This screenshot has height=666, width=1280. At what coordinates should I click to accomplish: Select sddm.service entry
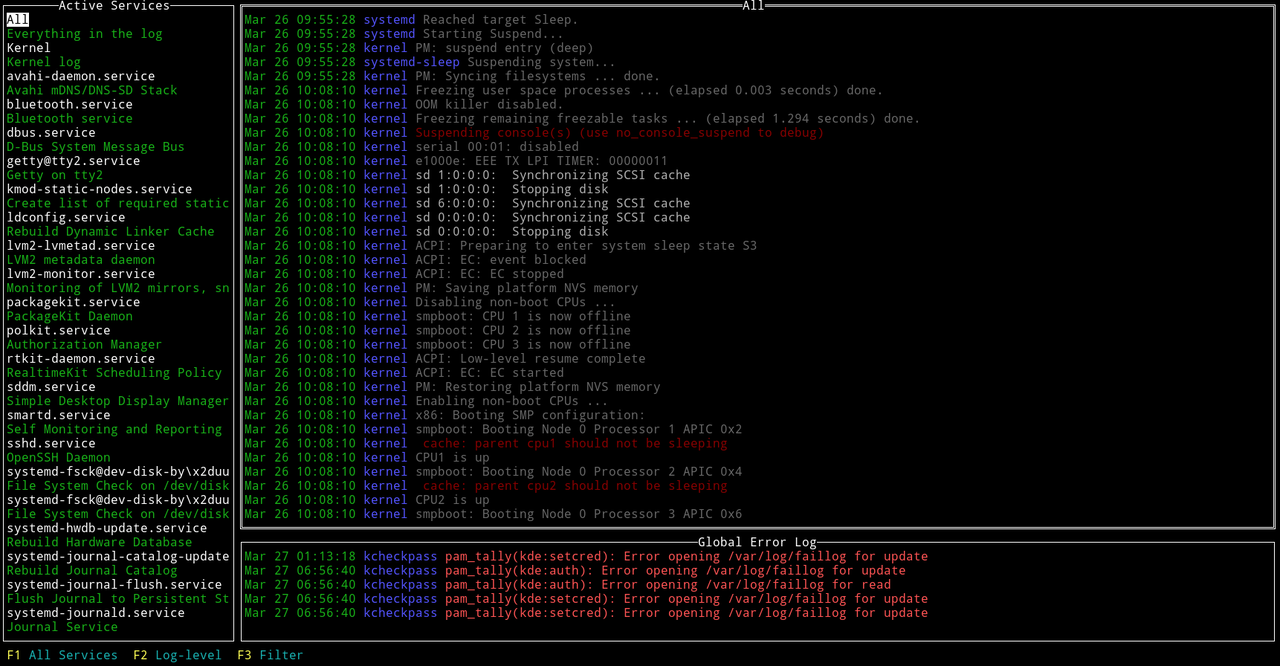coord(51,386)
